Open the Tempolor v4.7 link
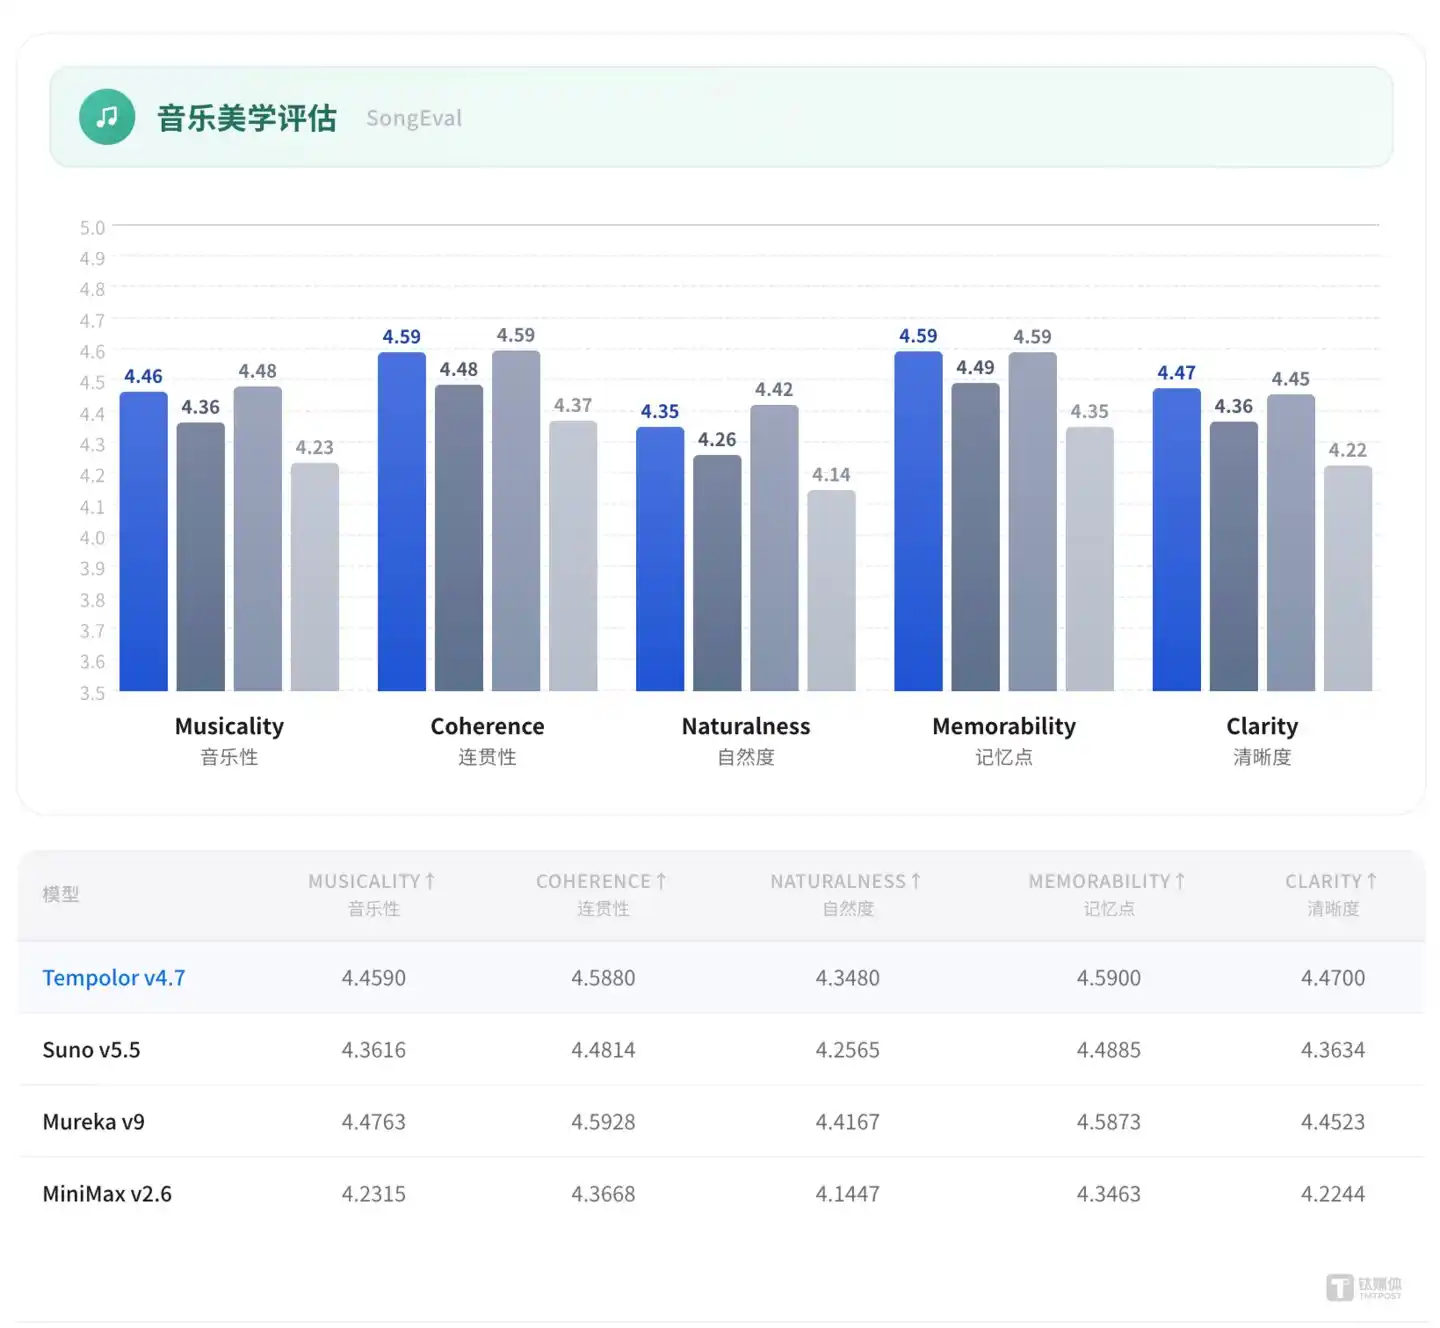 [x=114, y=977]
